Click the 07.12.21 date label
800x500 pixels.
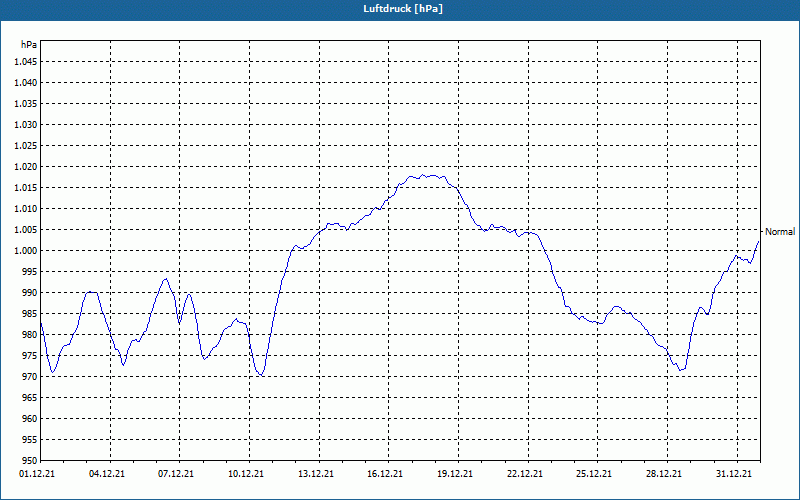pos(176,474)
